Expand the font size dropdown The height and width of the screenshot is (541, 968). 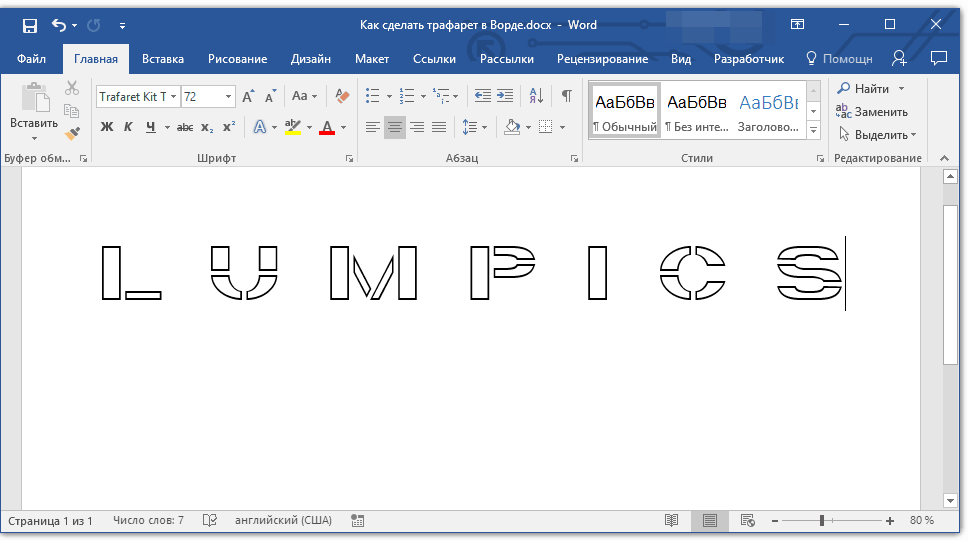point(228,97)
